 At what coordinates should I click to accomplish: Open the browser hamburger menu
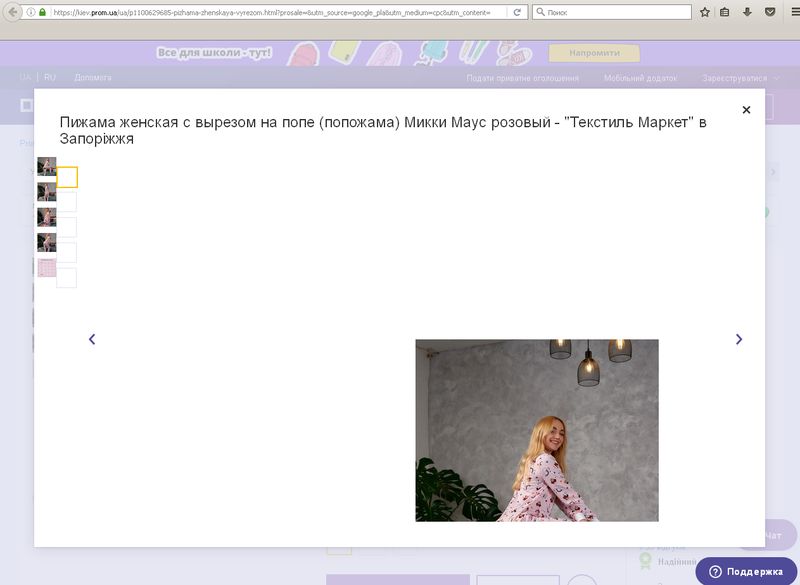pyautogui.click(x=790, y=12)
